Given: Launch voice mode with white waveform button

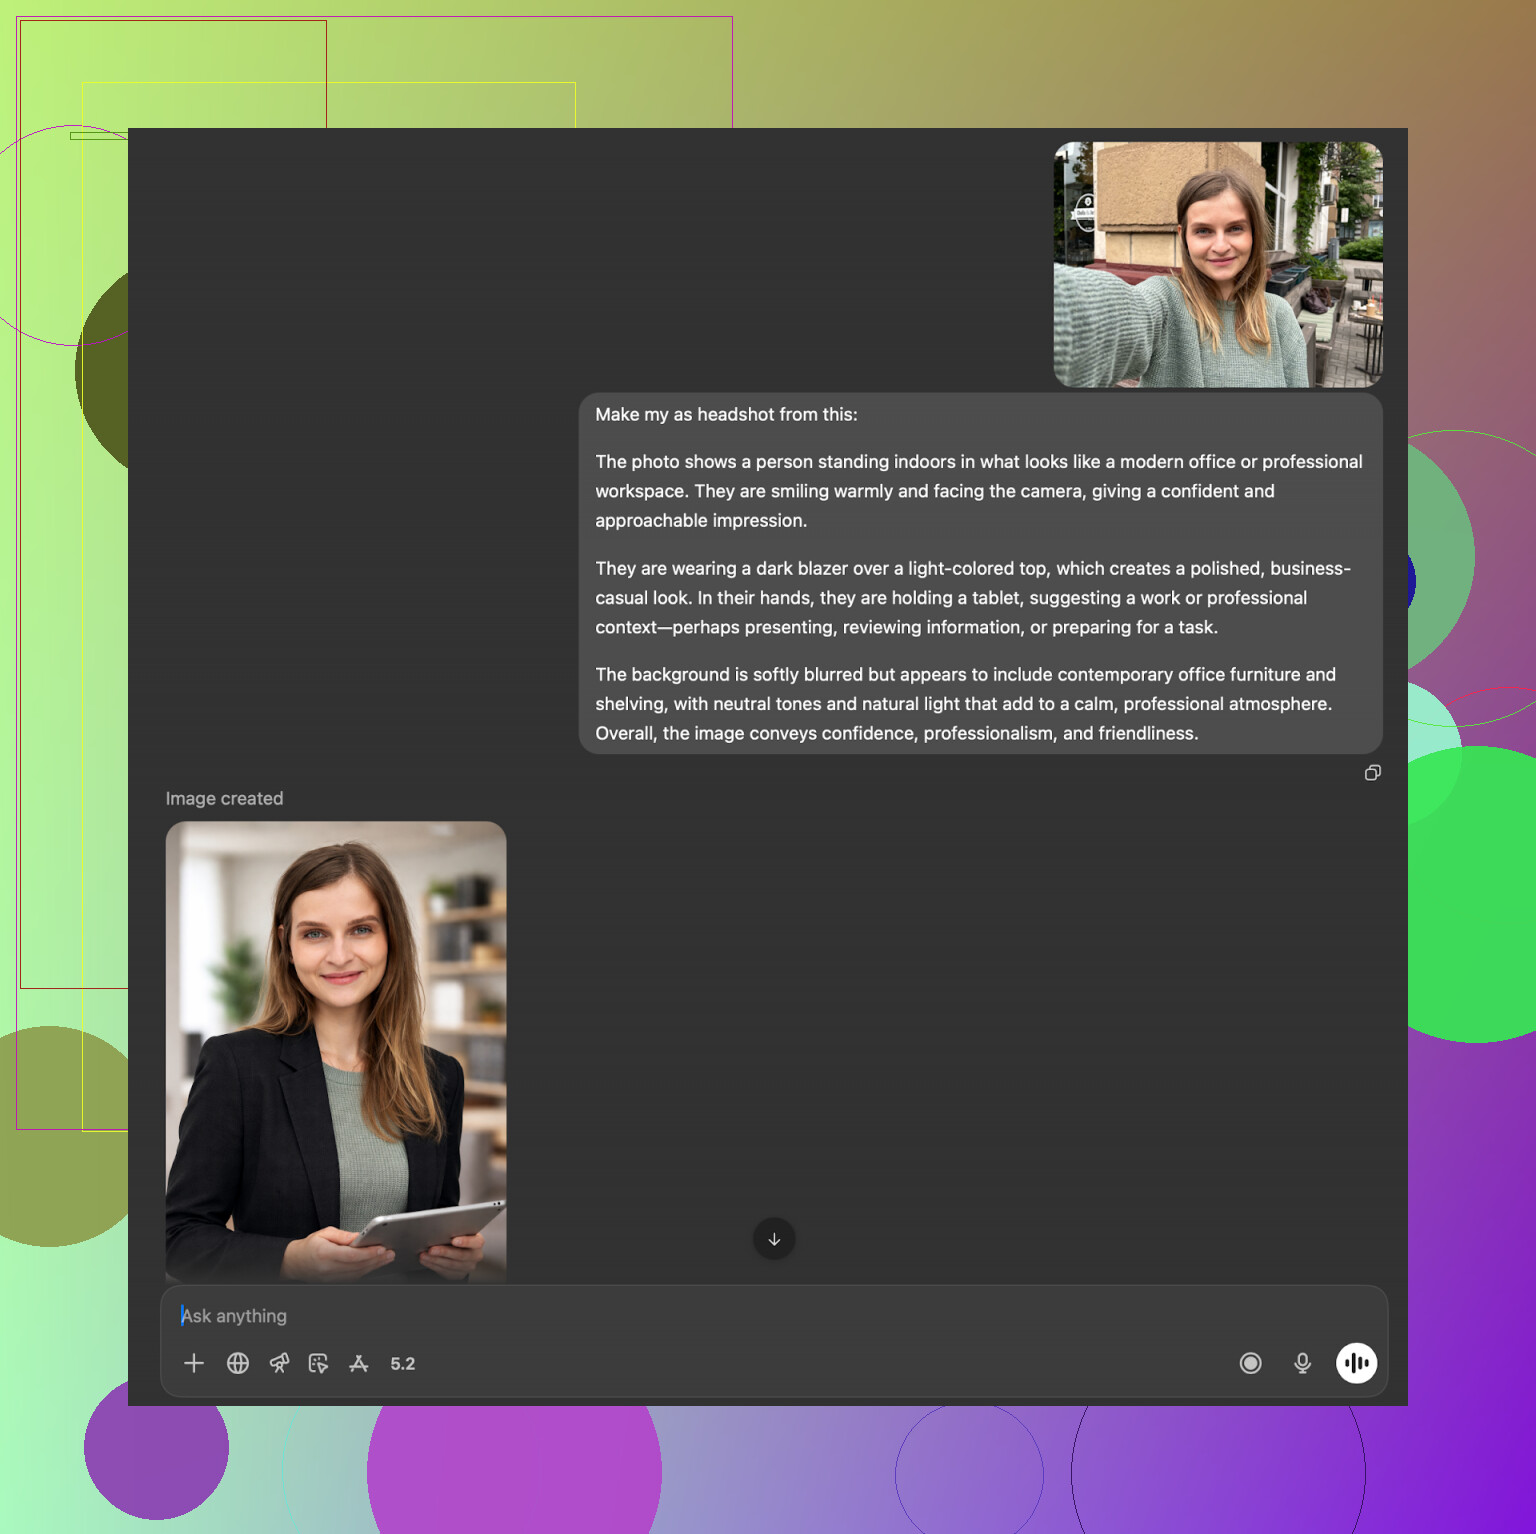Looking at the screenshot, I should point(1356,1363).
